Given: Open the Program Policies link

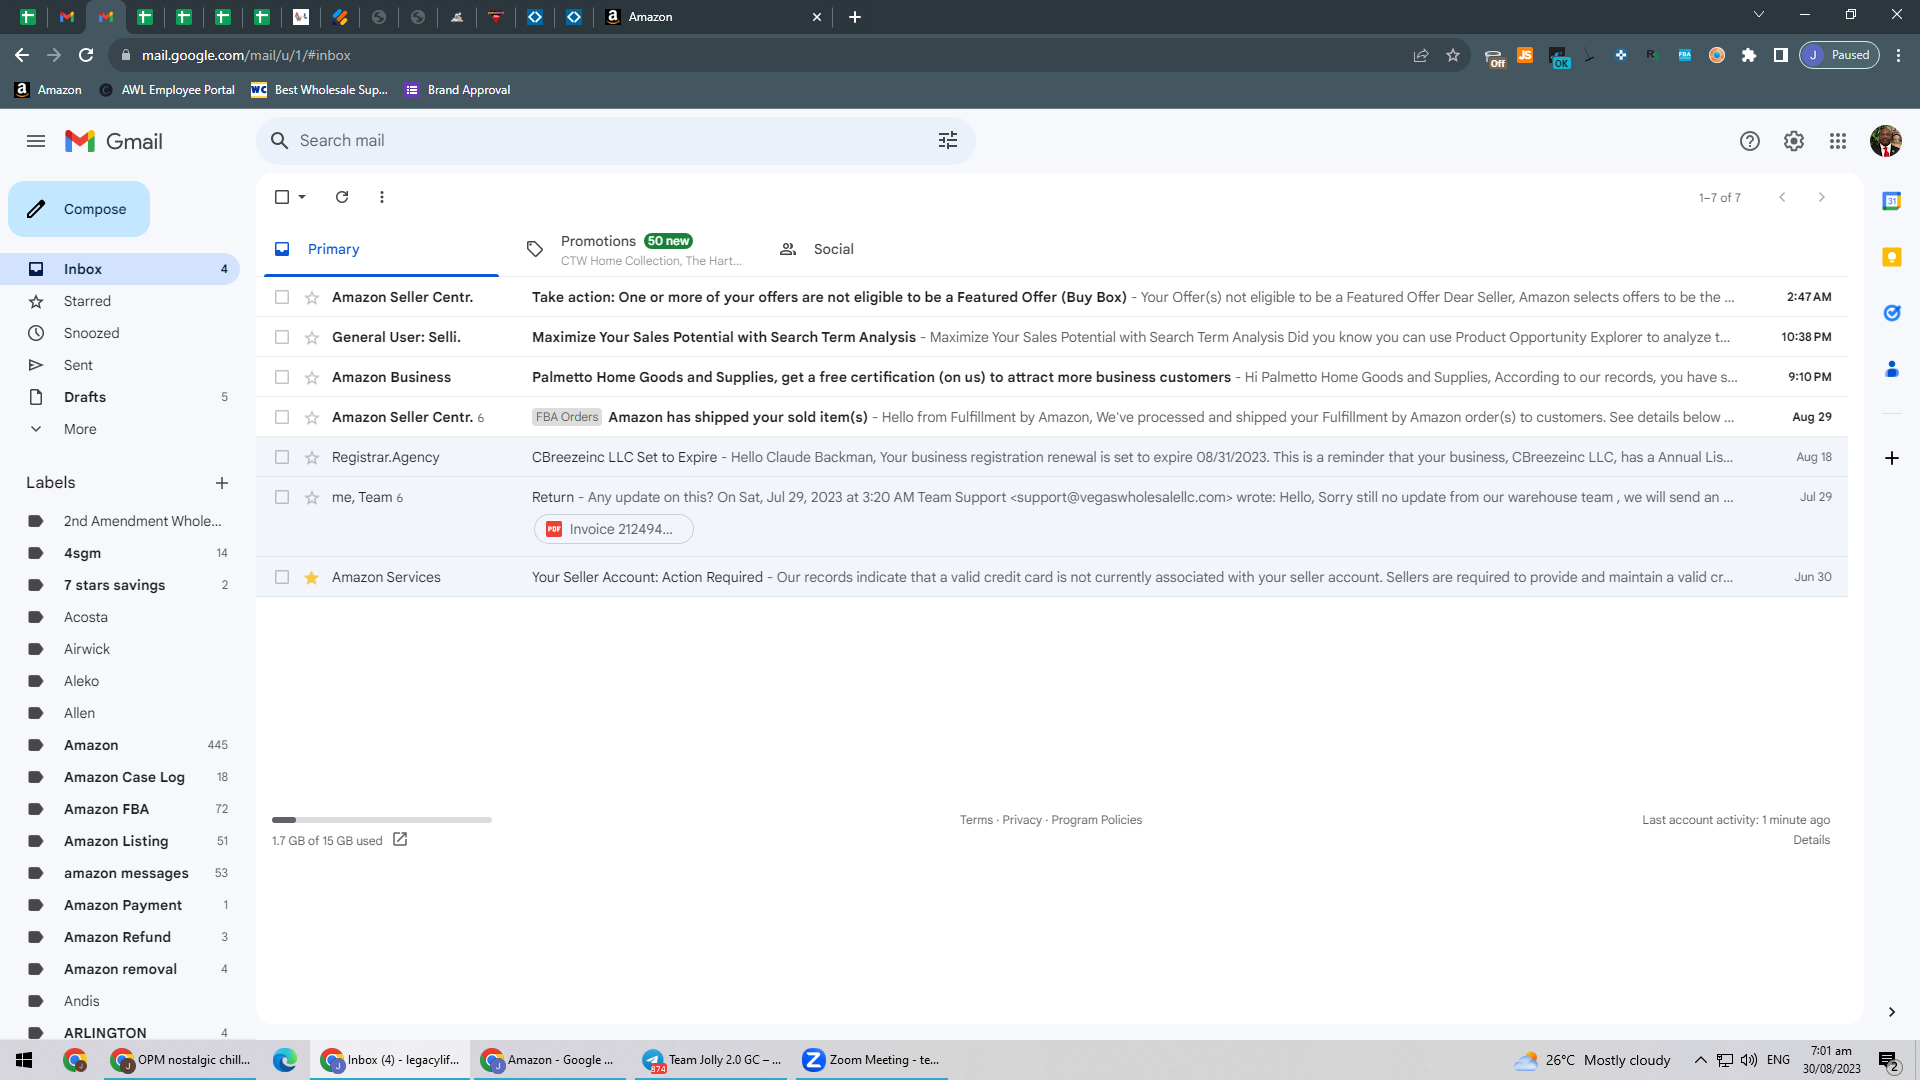Looking at the screenshot, I should (x=1096, y=820).
